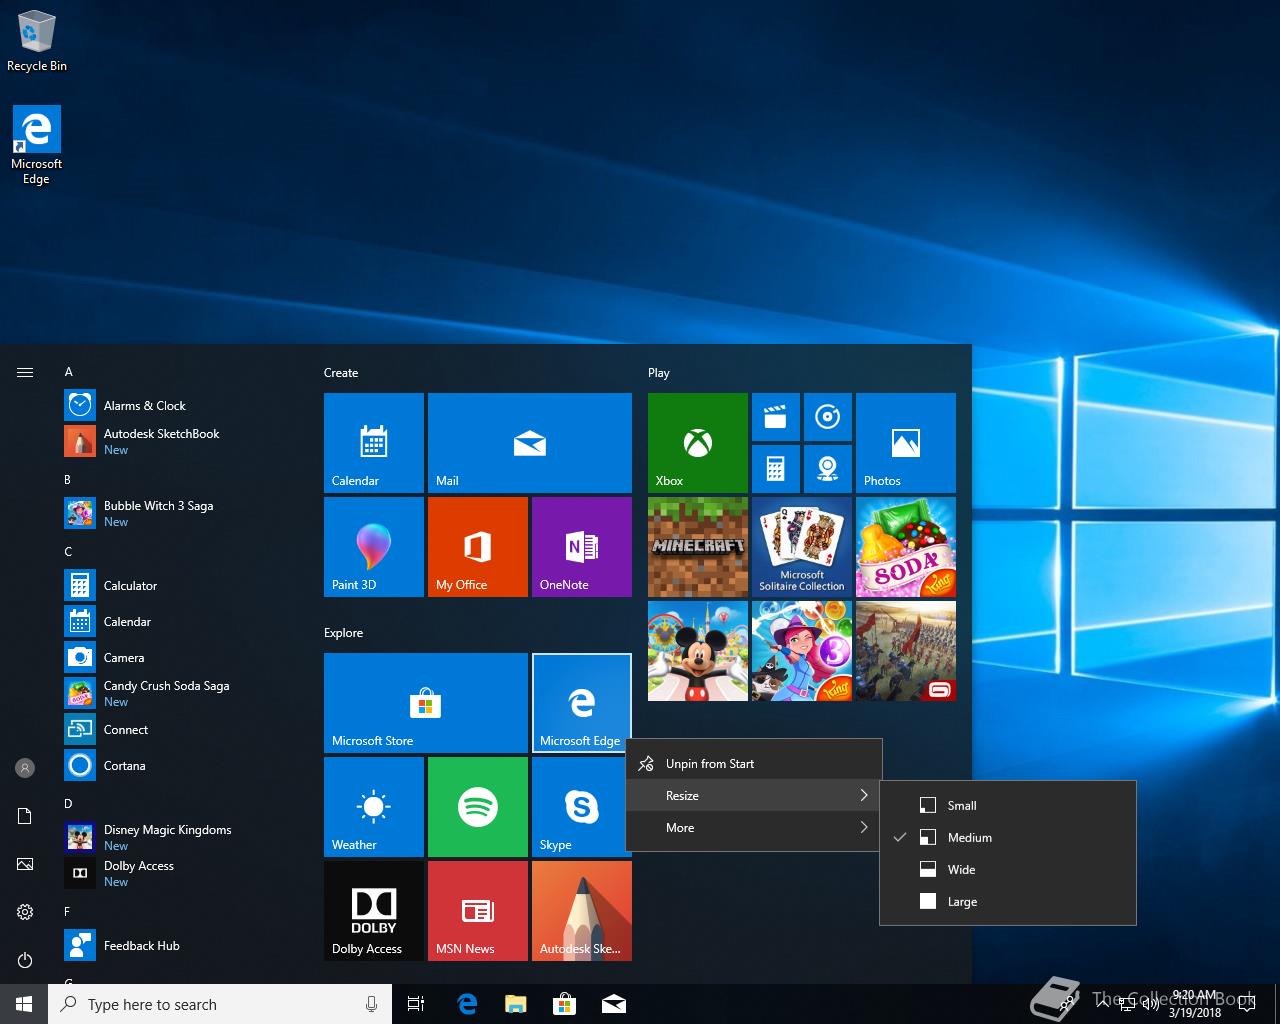1280x1024 pixels.
Task: Choose the Large tile size
Action: coord(1008,902)
